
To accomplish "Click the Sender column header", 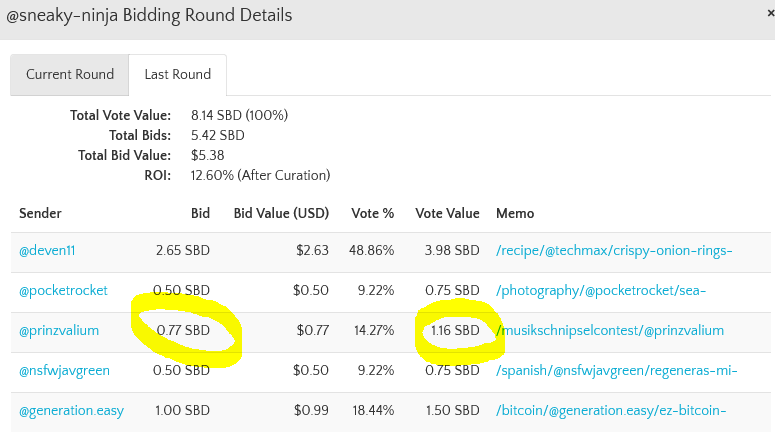I will coord(40,213).
